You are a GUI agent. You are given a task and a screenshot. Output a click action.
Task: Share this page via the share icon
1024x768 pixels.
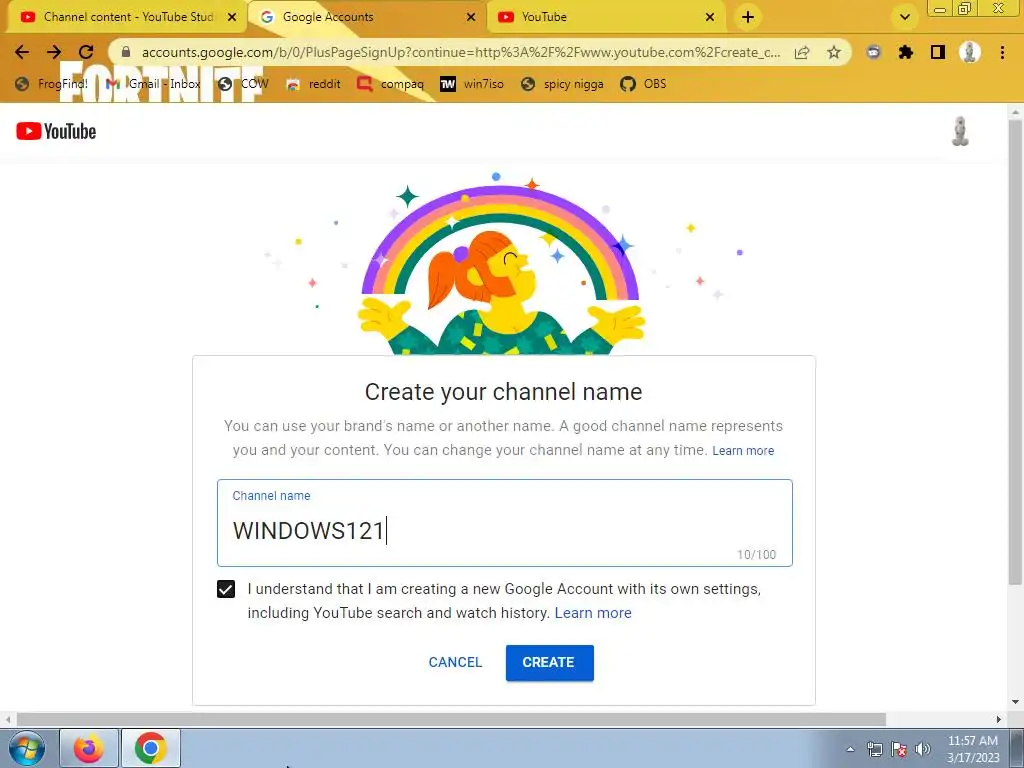[x=802, y=52]
